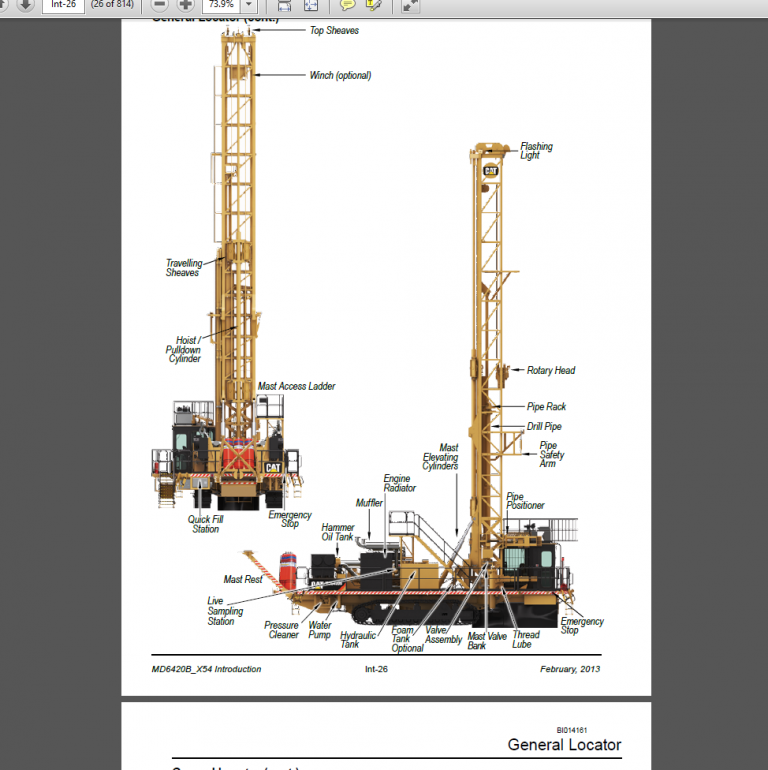The width and height of the screenshot is (768, 770).
Task: Zoom out with the minus button
Action: 160,5
